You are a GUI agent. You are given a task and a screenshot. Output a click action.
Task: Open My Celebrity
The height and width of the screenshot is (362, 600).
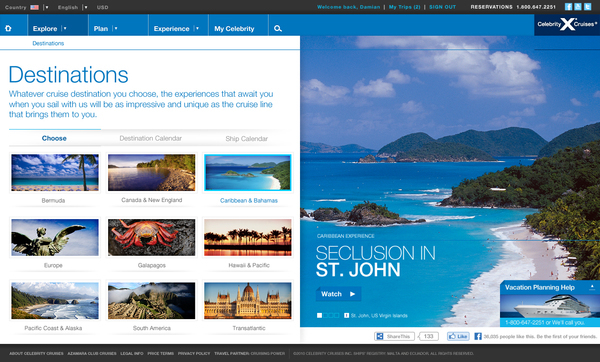click(234, 29)
